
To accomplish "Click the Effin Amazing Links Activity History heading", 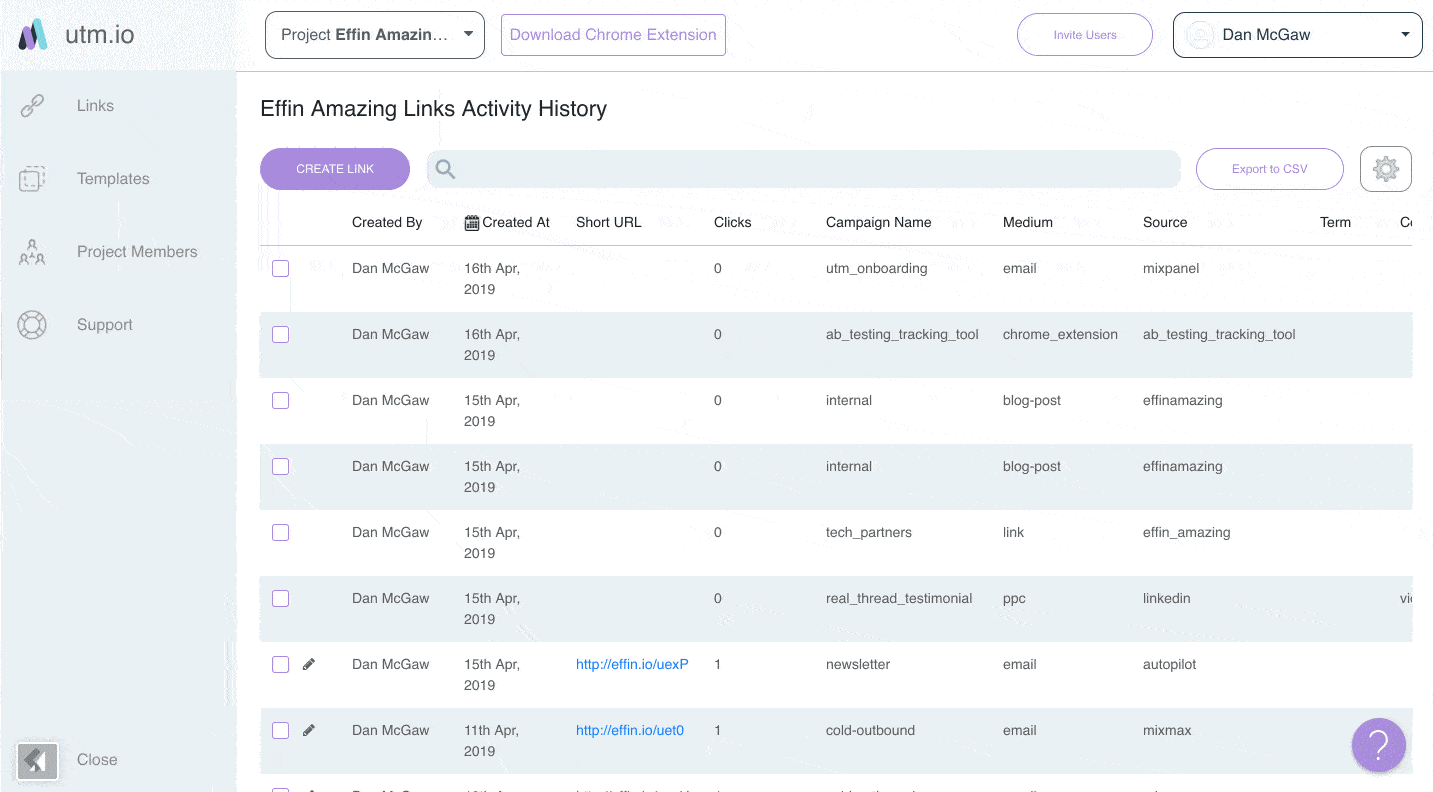I will [434, 108].
